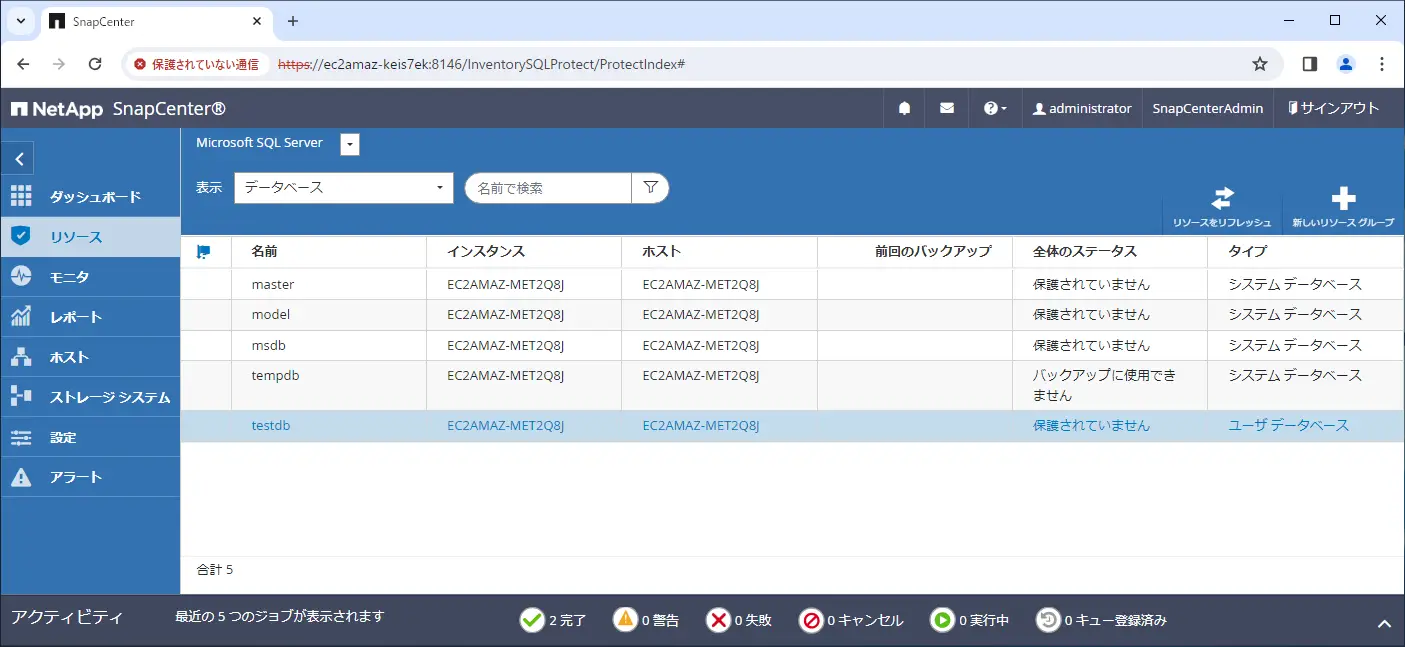The height and width of the screenshot is (647, 1405).
Task: Click the キャンセル canceled jobs icon
Action: click(x=811, y=620)
